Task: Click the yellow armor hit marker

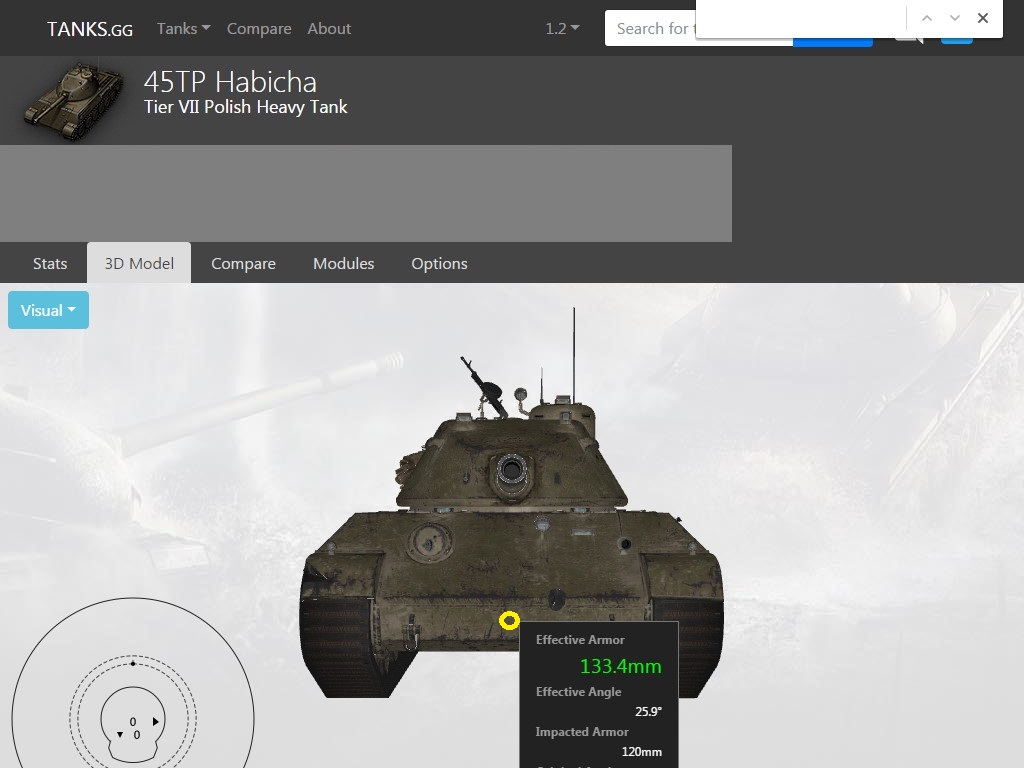Action: (x=509, y=620)
